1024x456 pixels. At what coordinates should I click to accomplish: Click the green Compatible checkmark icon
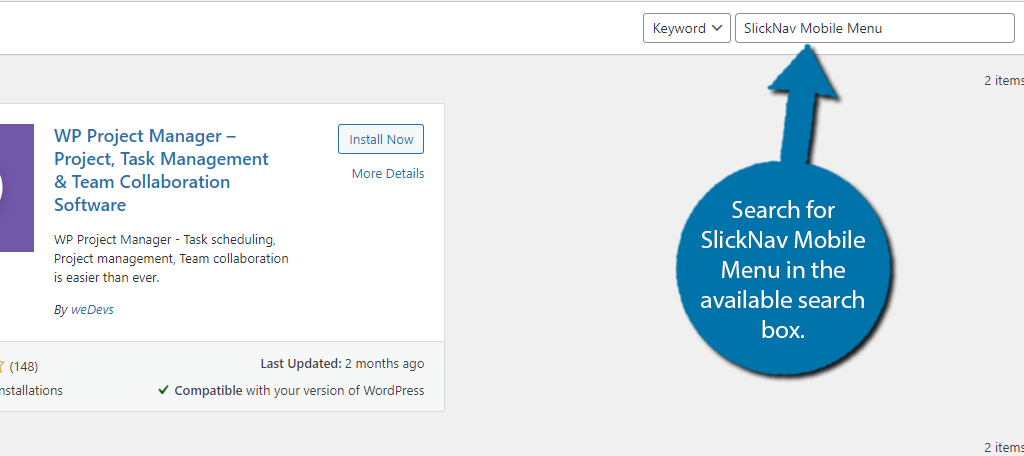163,390
